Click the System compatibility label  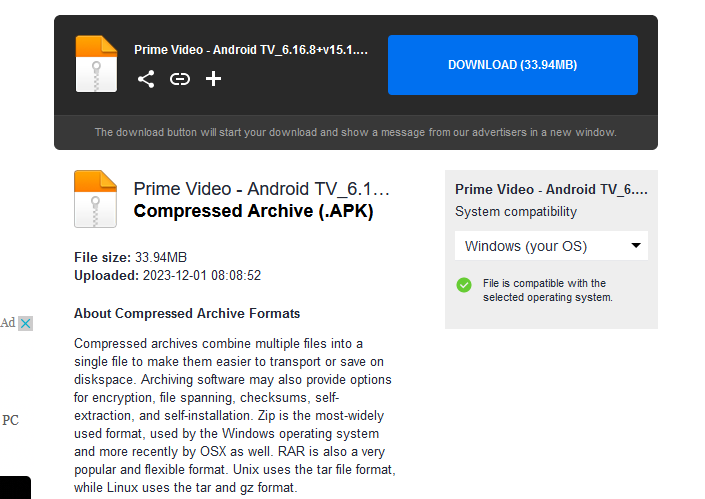coord(516,212)
